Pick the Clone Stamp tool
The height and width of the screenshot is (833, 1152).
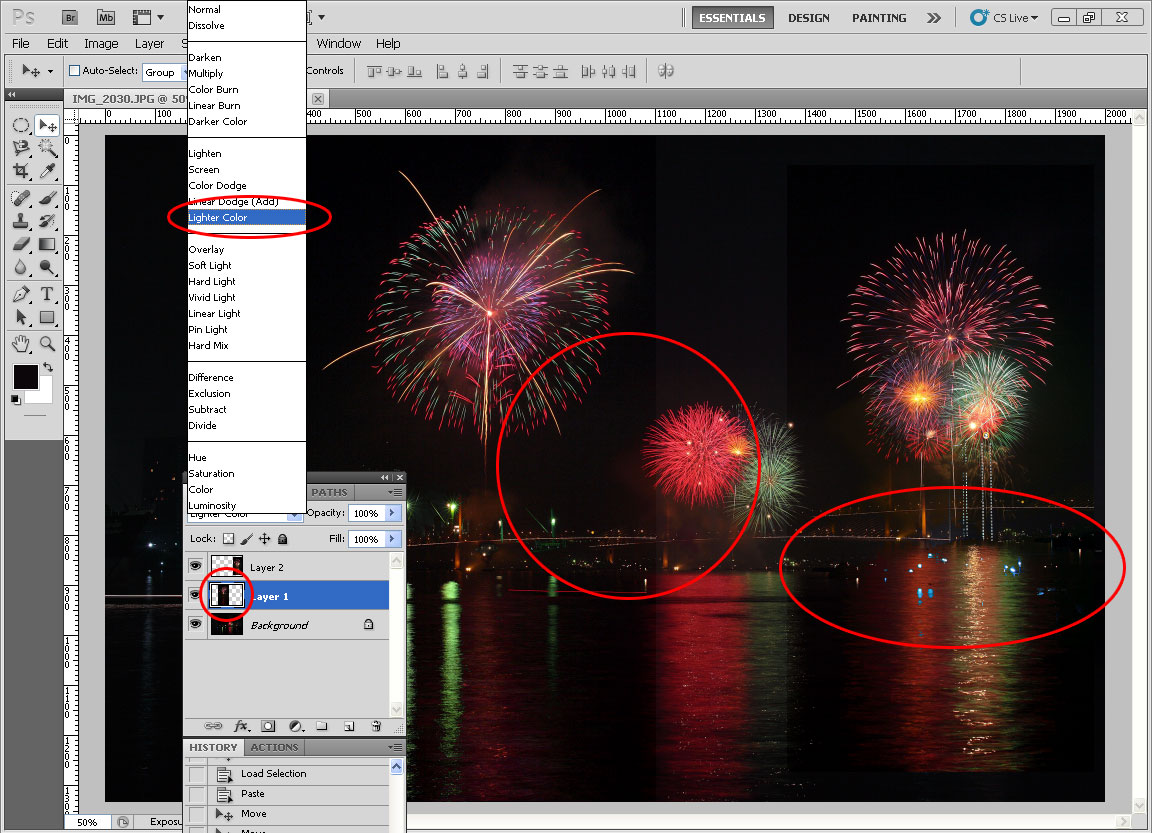(x=21, y=221)
